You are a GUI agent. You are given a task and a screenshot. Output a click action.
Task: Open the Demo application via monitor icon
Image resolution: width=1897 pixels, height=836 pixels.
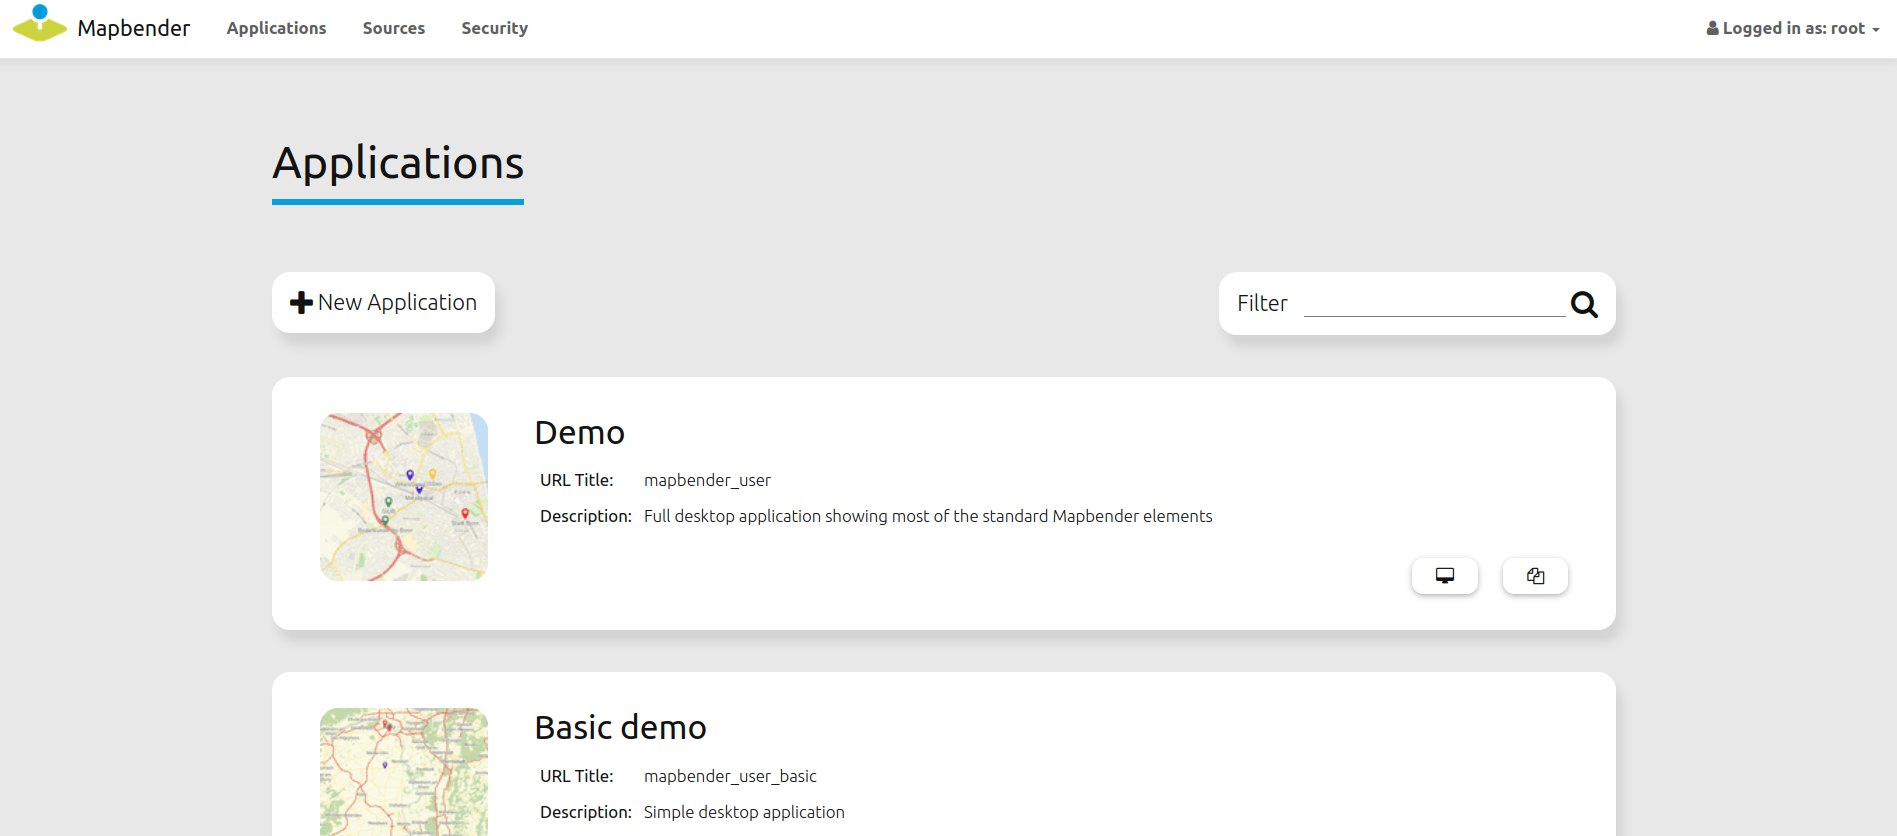coord(1444,576)
